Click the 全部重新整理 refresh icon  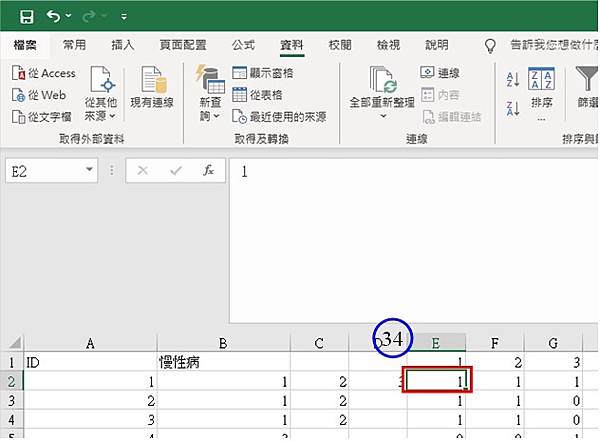[x=383, y=80]
